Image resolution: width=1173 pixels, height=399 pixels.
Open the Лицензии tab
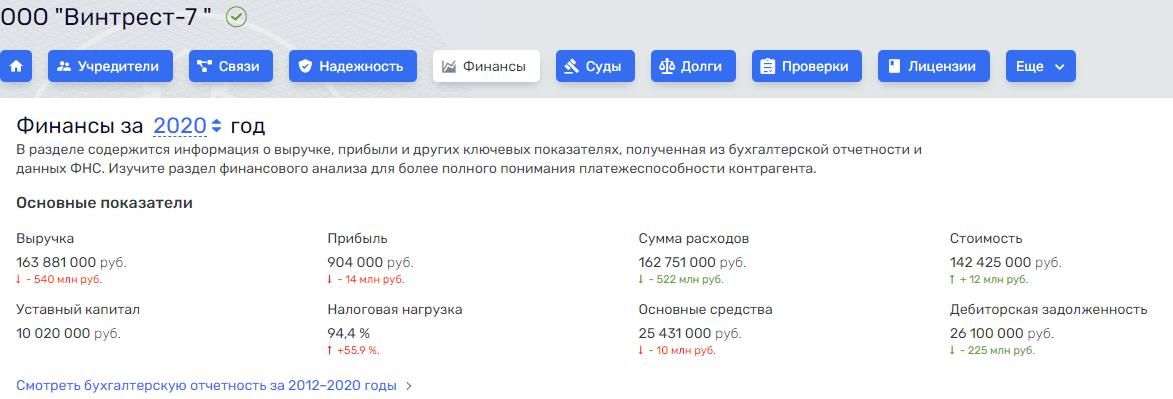[x=934, y=67]
